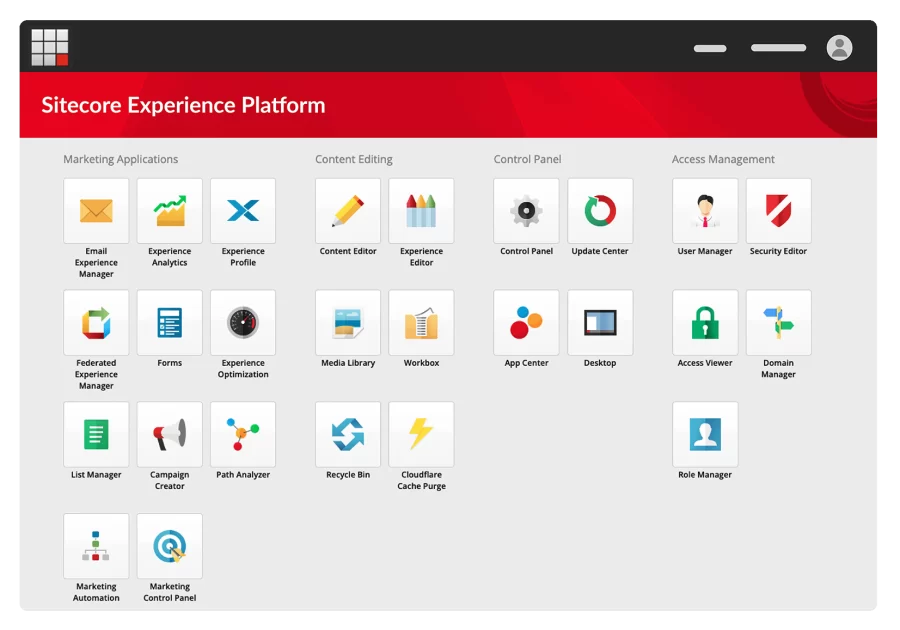Image resolution: width=900 pixels, height=630 pixels.
Task: Launch the Forms application
Action: (169, 322)
